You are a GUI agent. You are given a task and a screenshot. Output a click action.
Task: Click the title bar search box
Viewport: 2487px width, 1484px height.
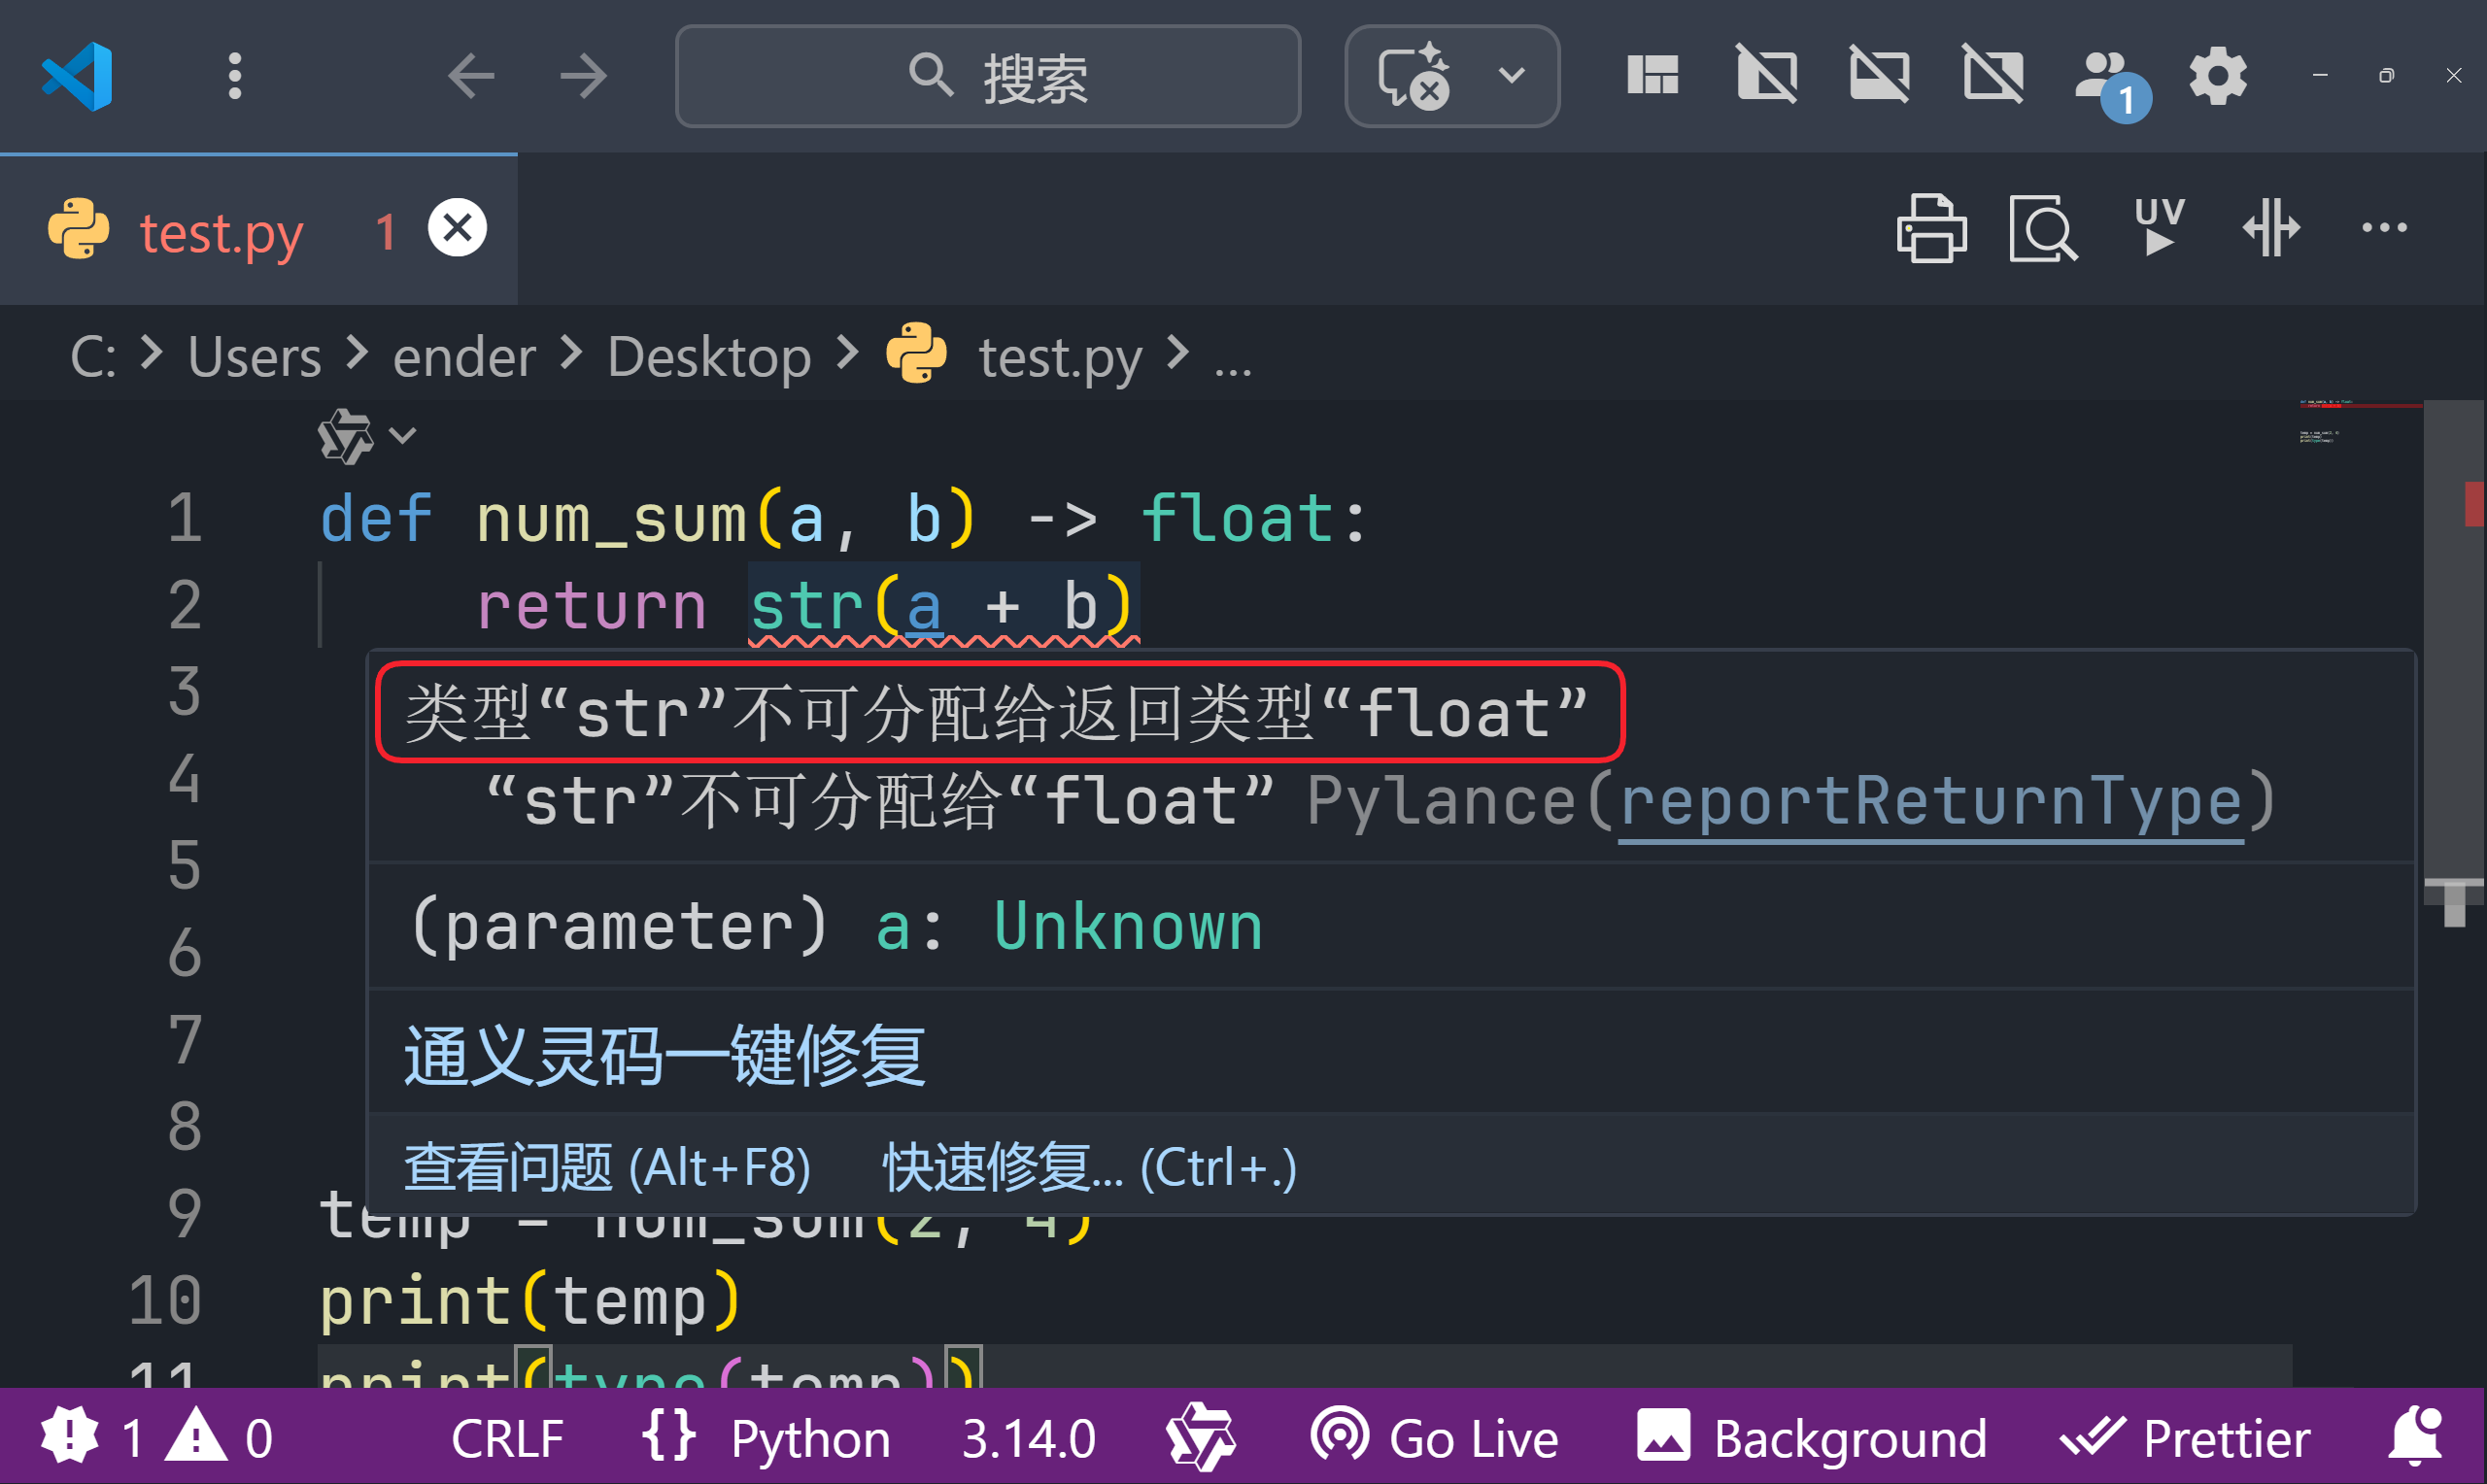coord(987,76)
